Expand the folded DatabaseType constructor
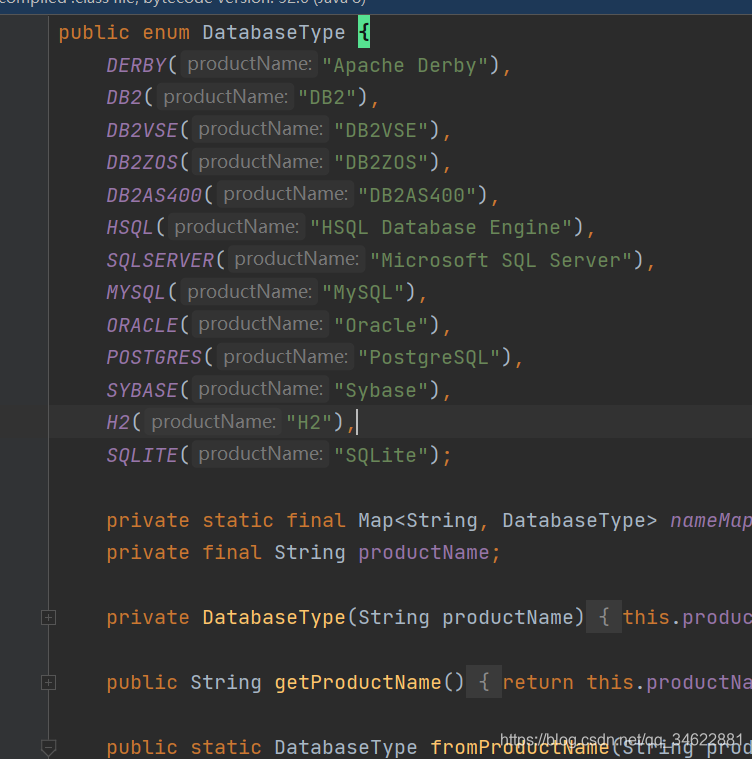The height and width of the screenshot is (759, 752). [x=48, y=618]
